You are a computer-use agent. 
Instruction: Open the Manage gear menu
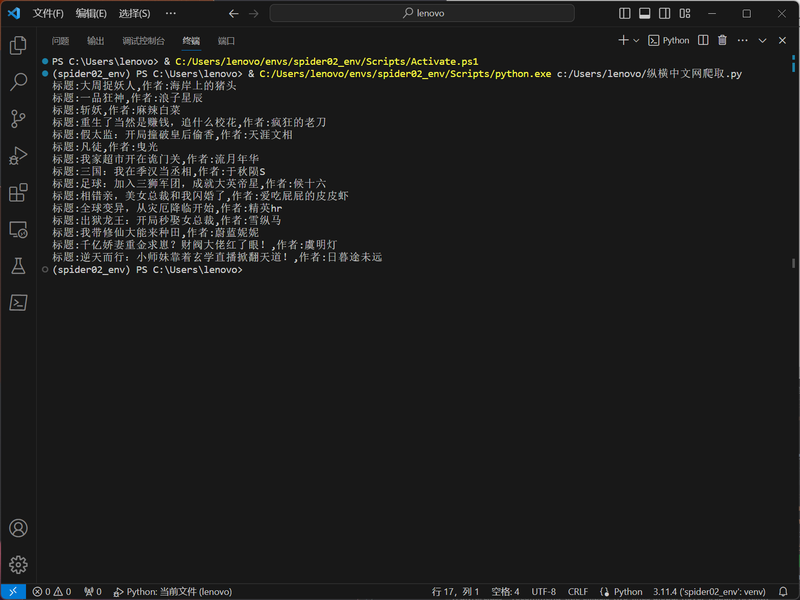pos(18,565)
